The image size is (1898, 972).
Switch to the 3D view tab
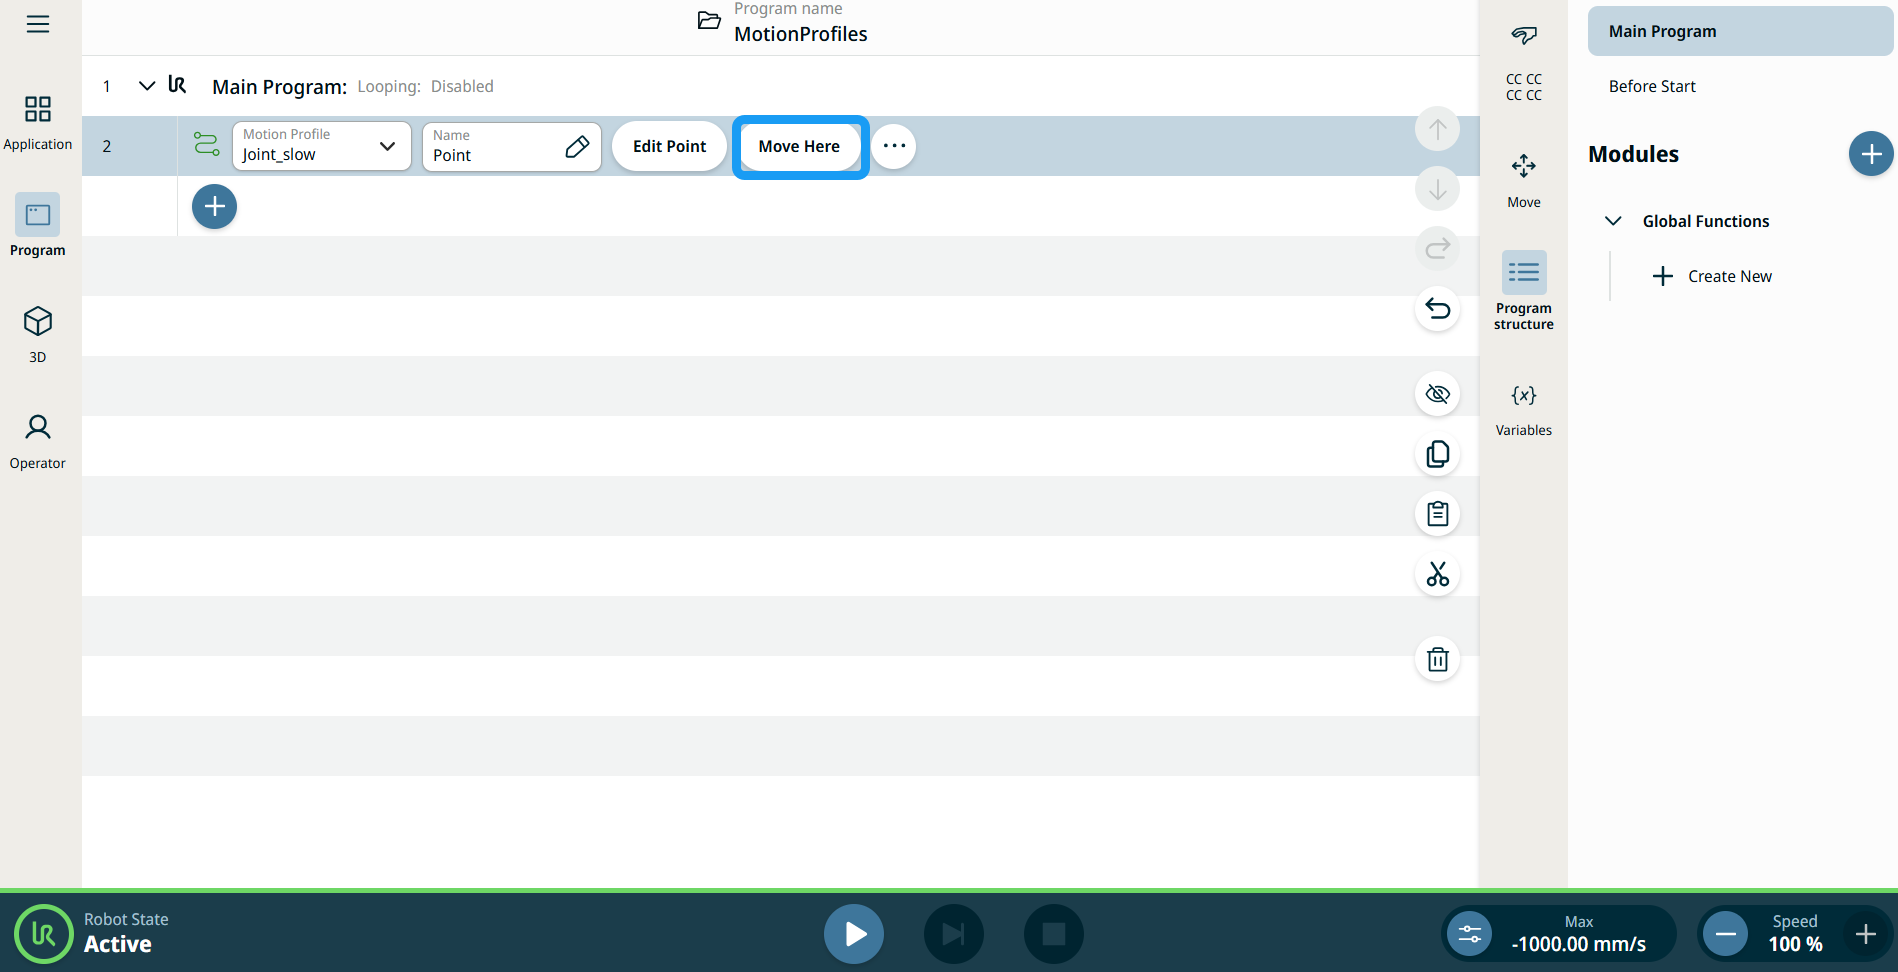pos(38,334)
